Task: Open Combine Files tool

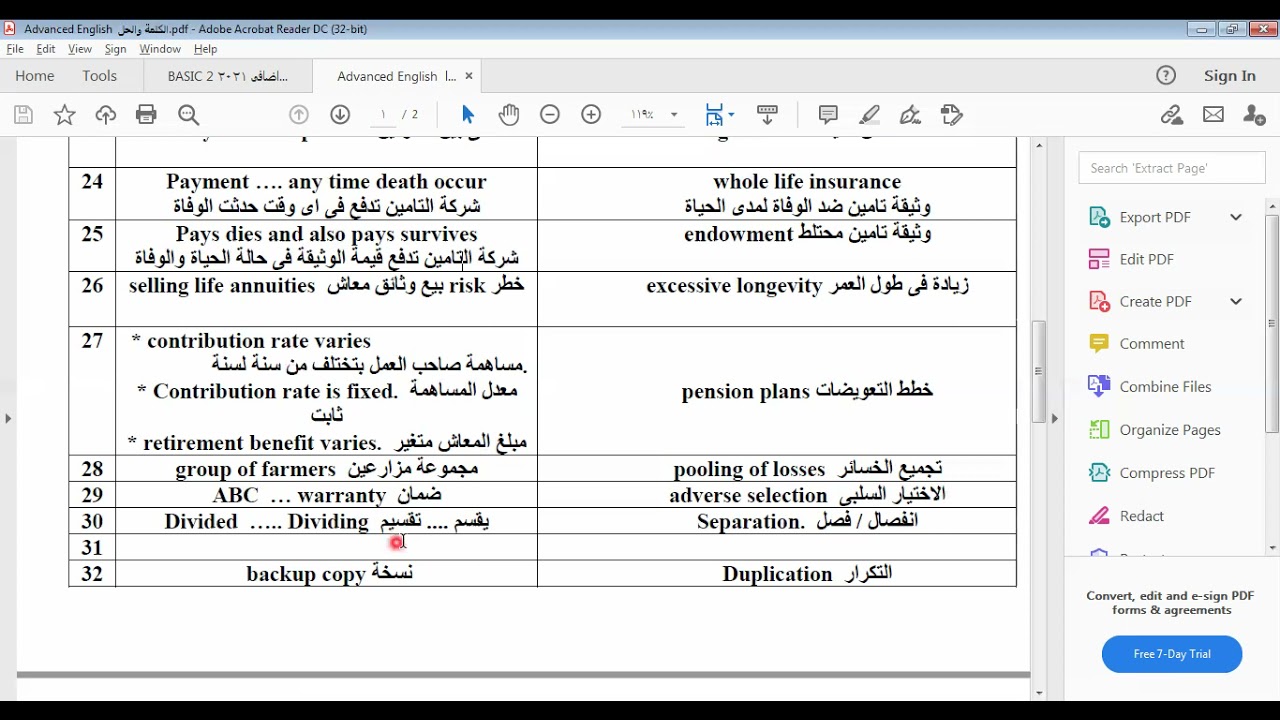Action: point(1165,386)
